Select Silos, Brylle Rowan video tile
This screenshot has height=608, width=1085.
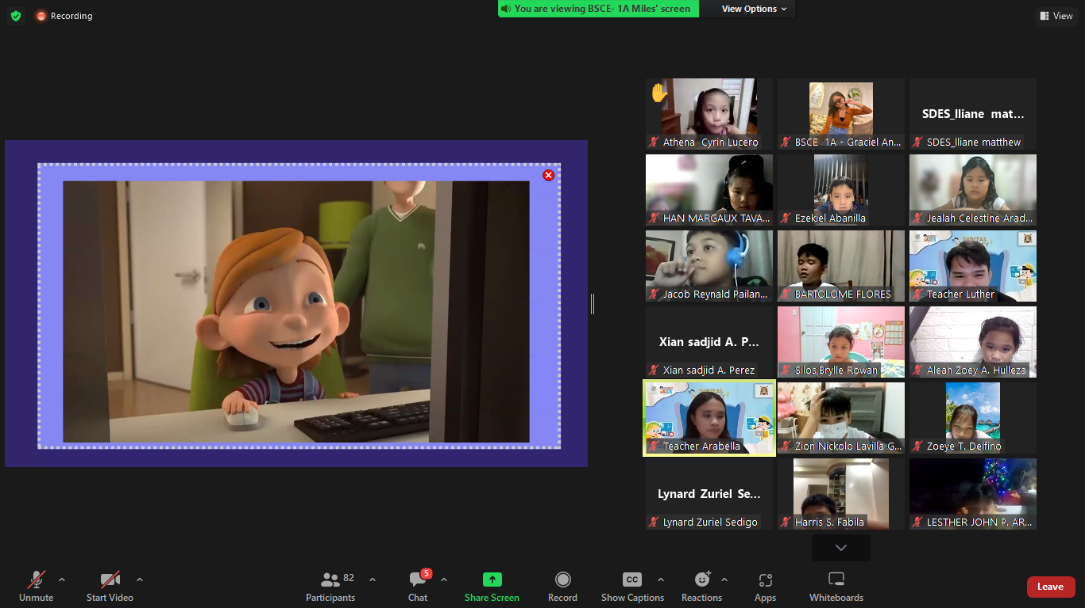tap(841, 342)
